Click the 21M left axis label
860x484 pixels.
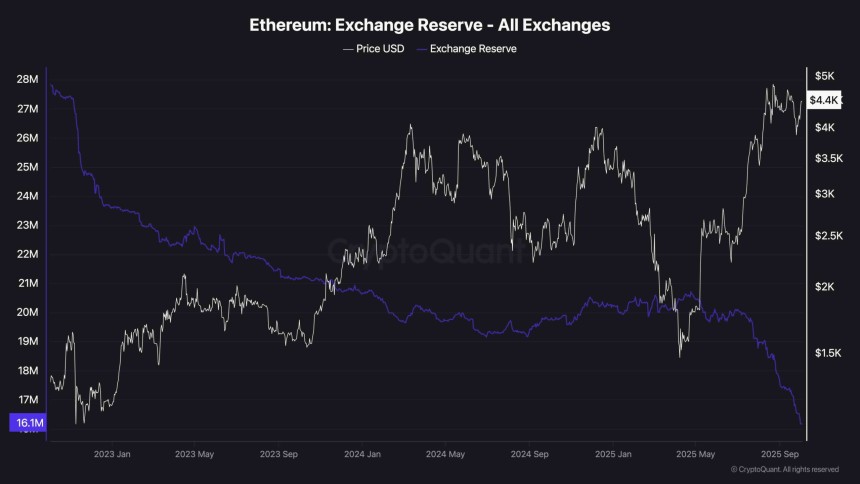click(x=27, y=283)
